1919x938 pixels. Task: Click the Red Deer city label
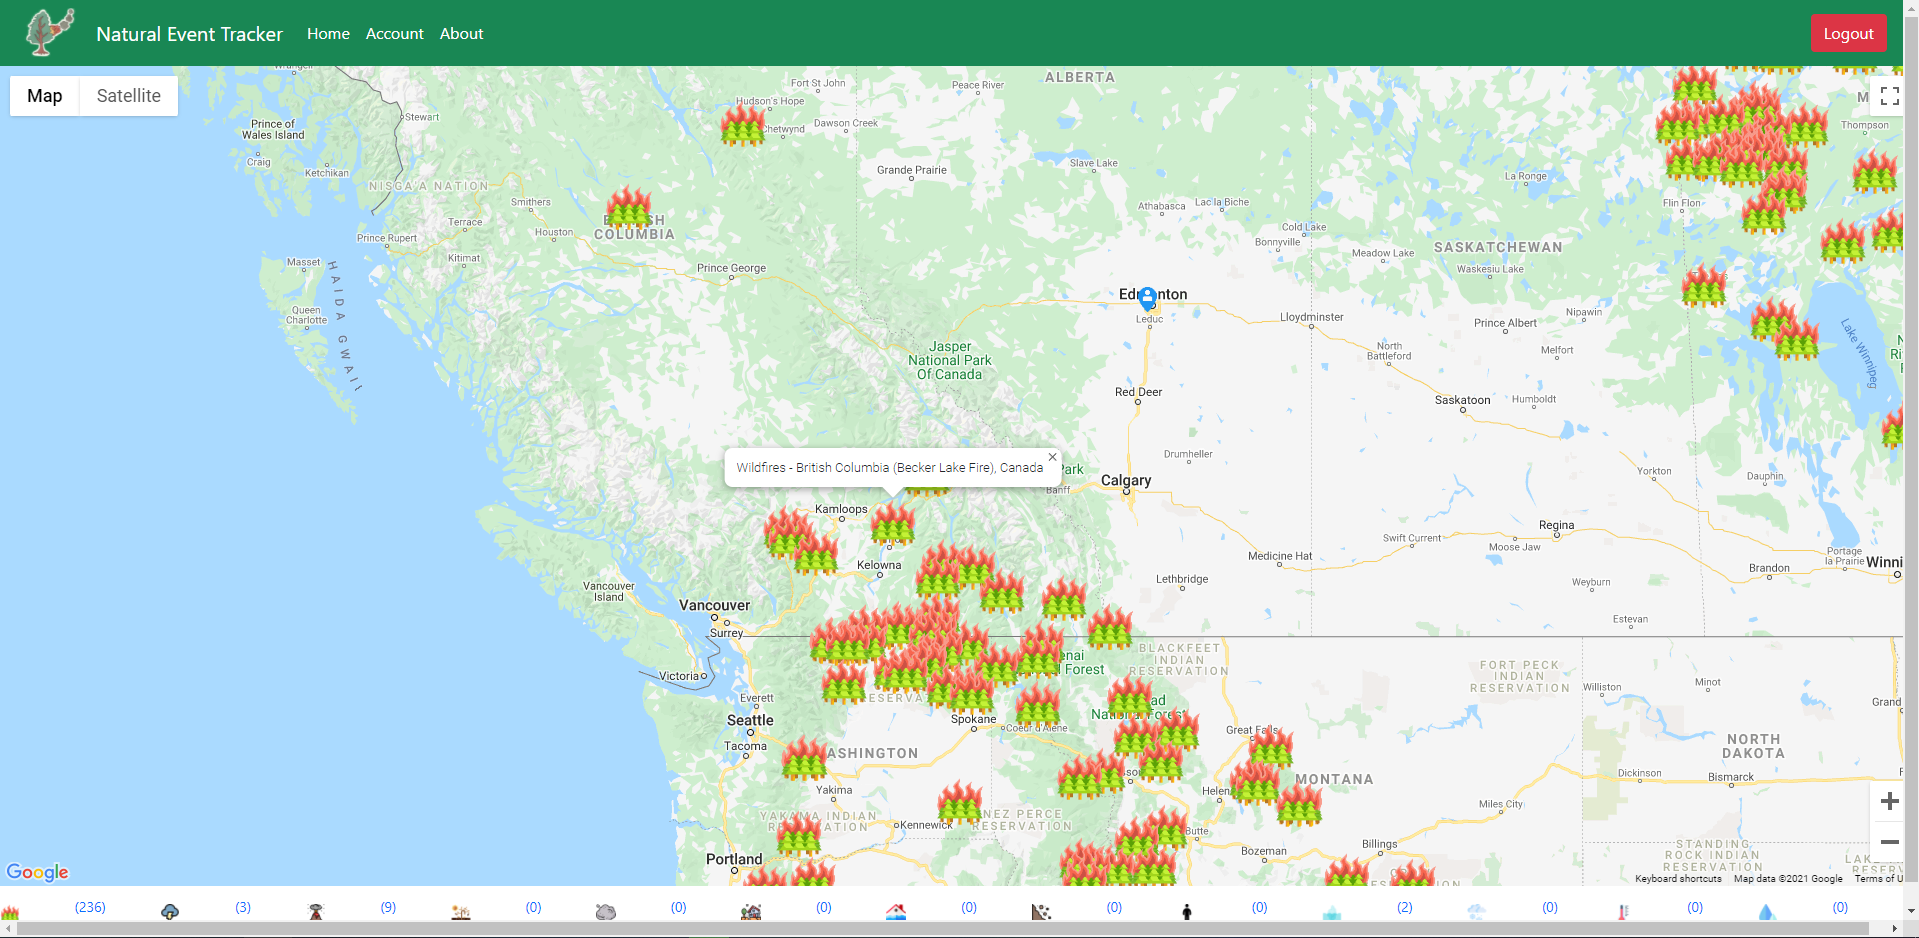tap(1138, 392)
